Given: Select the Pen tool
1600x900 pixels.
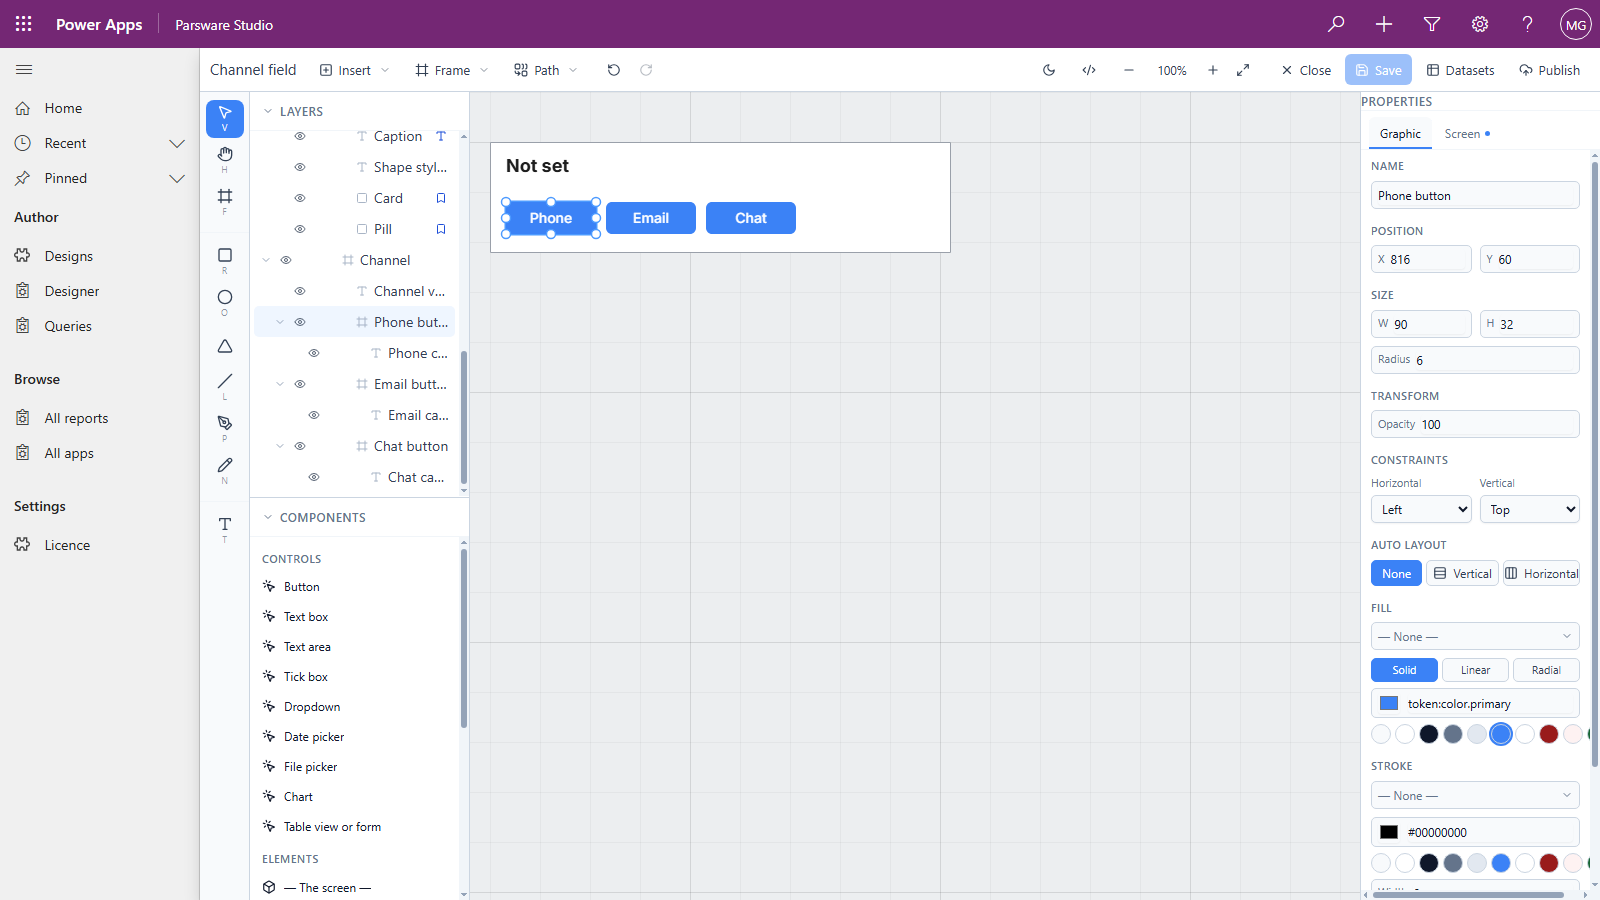Looking at the screenshot, I should [x=225, y=427].
